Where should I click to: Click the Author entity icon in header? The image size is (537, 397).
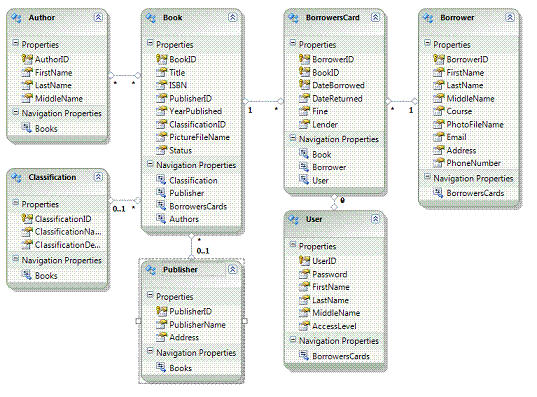(x=16, y=17)
